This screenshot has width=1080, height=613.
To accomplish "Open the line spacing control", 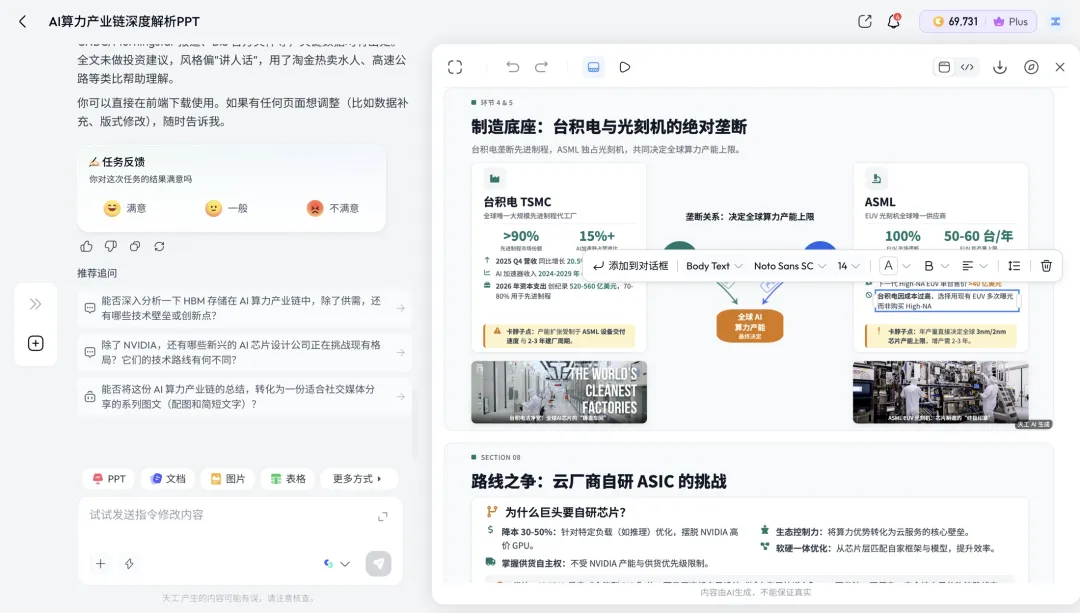I will 1014,266.
